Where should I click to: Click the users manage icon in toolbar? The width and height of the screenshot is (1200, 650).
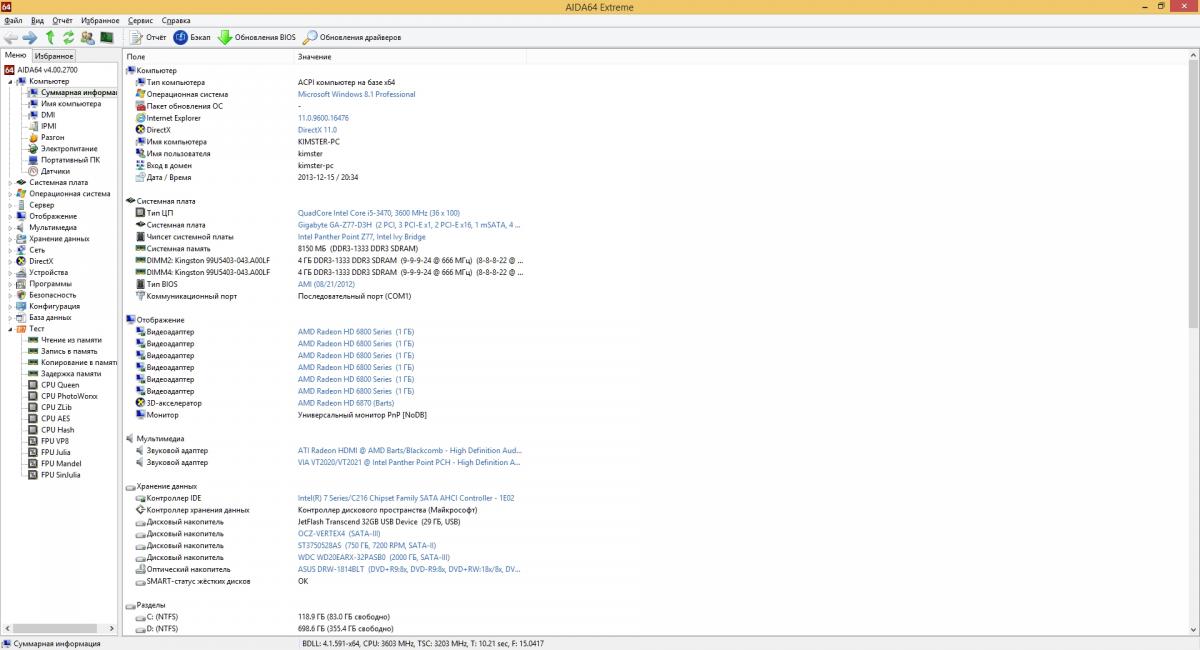pyautogui.click(x=88, y=37)
